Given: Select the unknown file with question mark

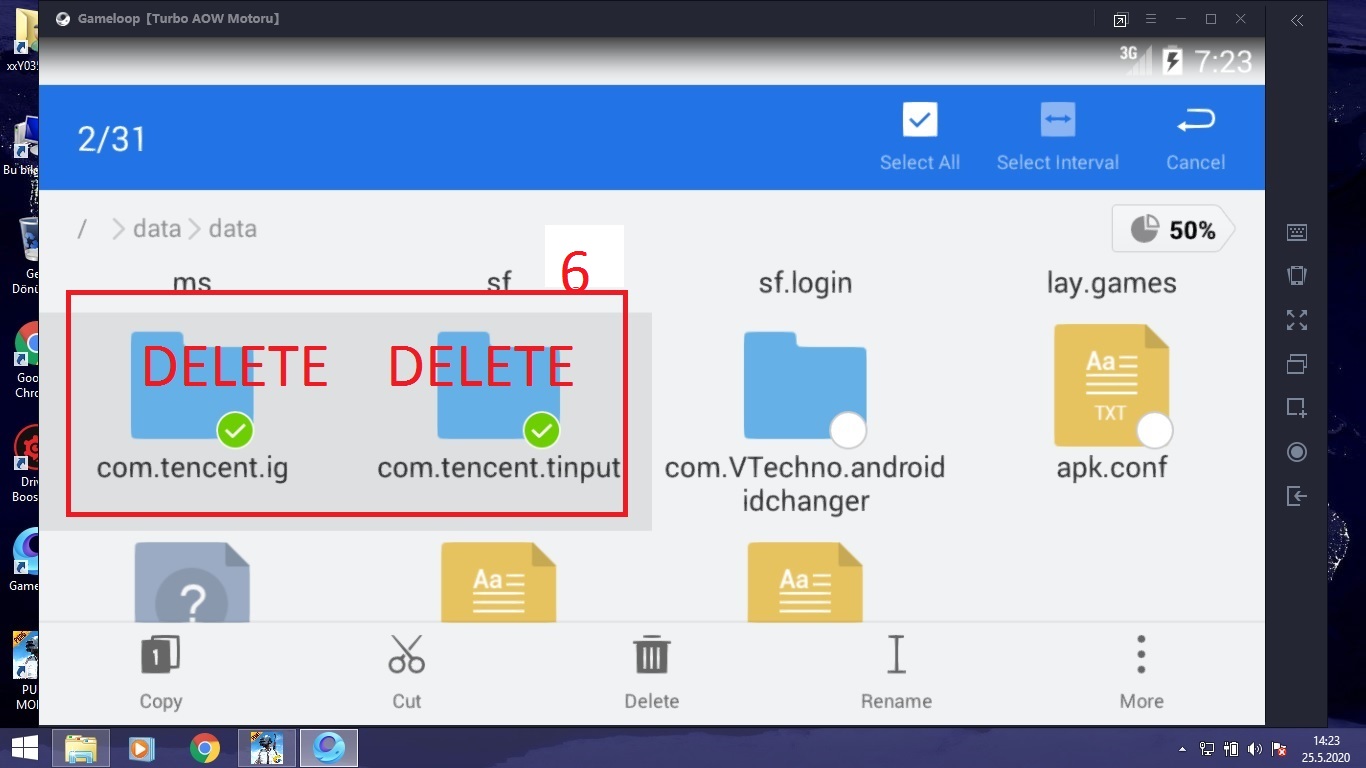Looking at the screenshot, I should [x=191, y=582].
